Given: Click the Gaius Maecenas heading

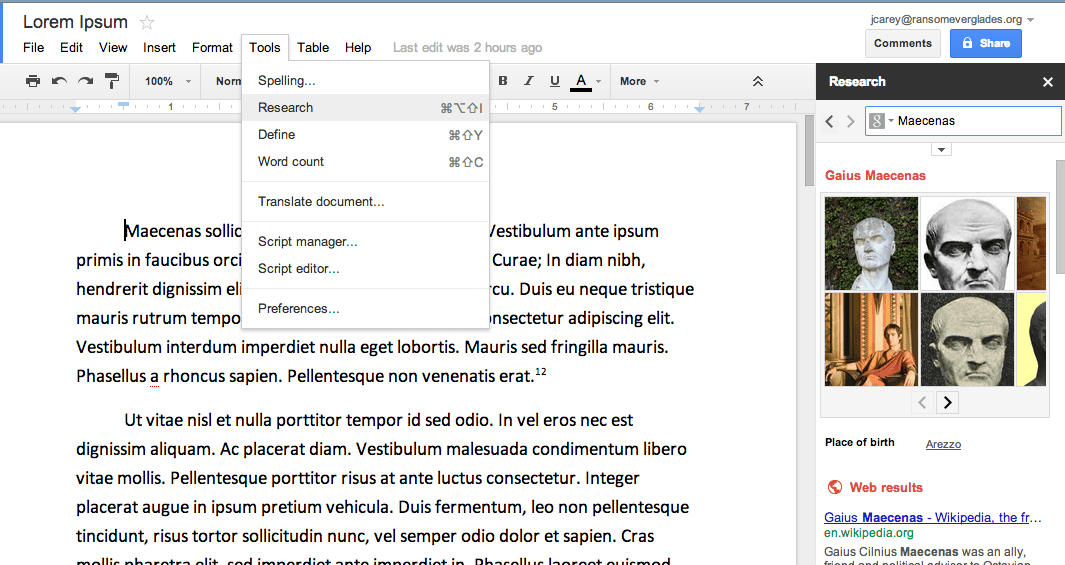Looking at the screenshot, I should pos(875,175).
